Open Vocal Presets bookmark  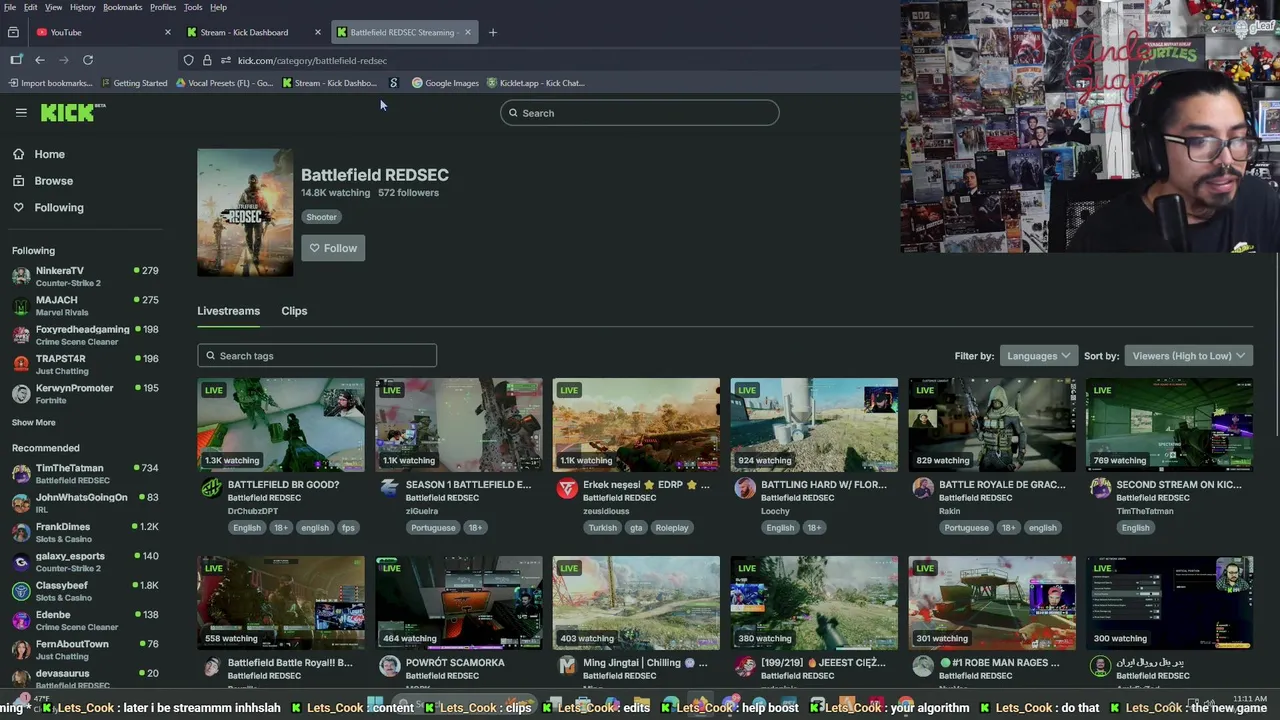coord(224,83)
